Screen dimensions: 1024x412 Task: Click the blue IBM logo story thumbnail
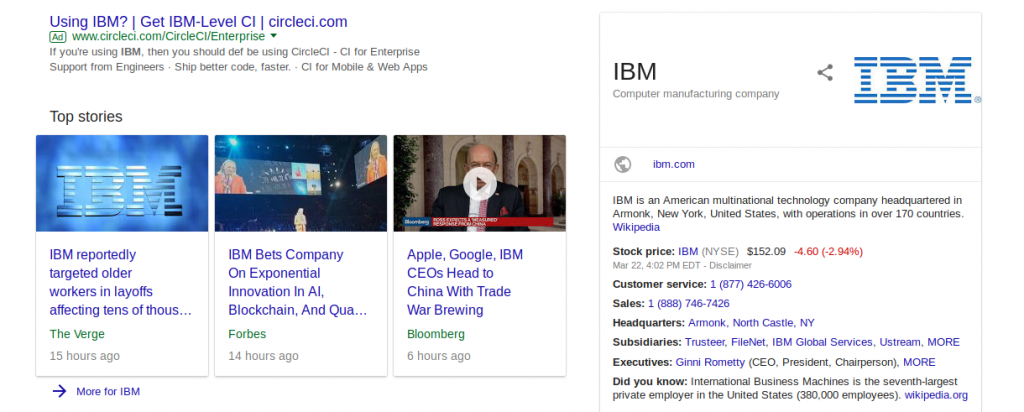coord(122,183)
